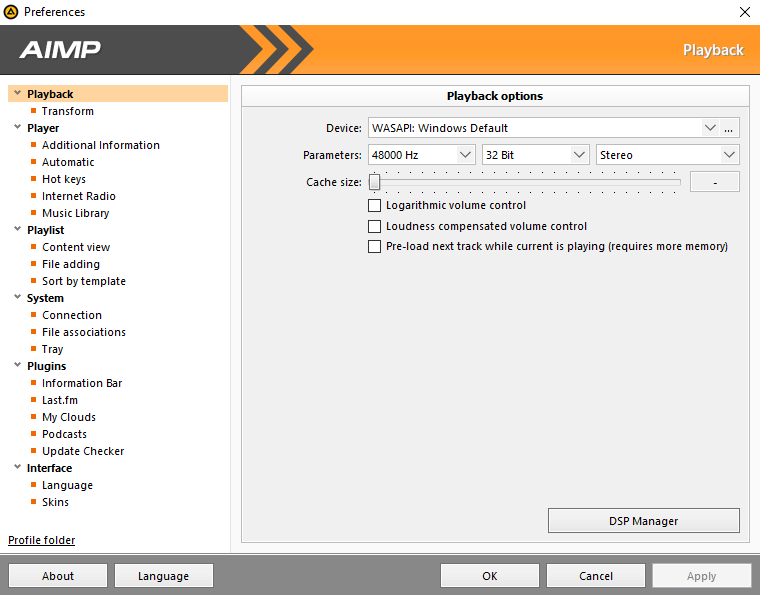Image resolution: width=760 pixels, height=595 pixels.
Task: Click the OK button
Action: point(490,576)
